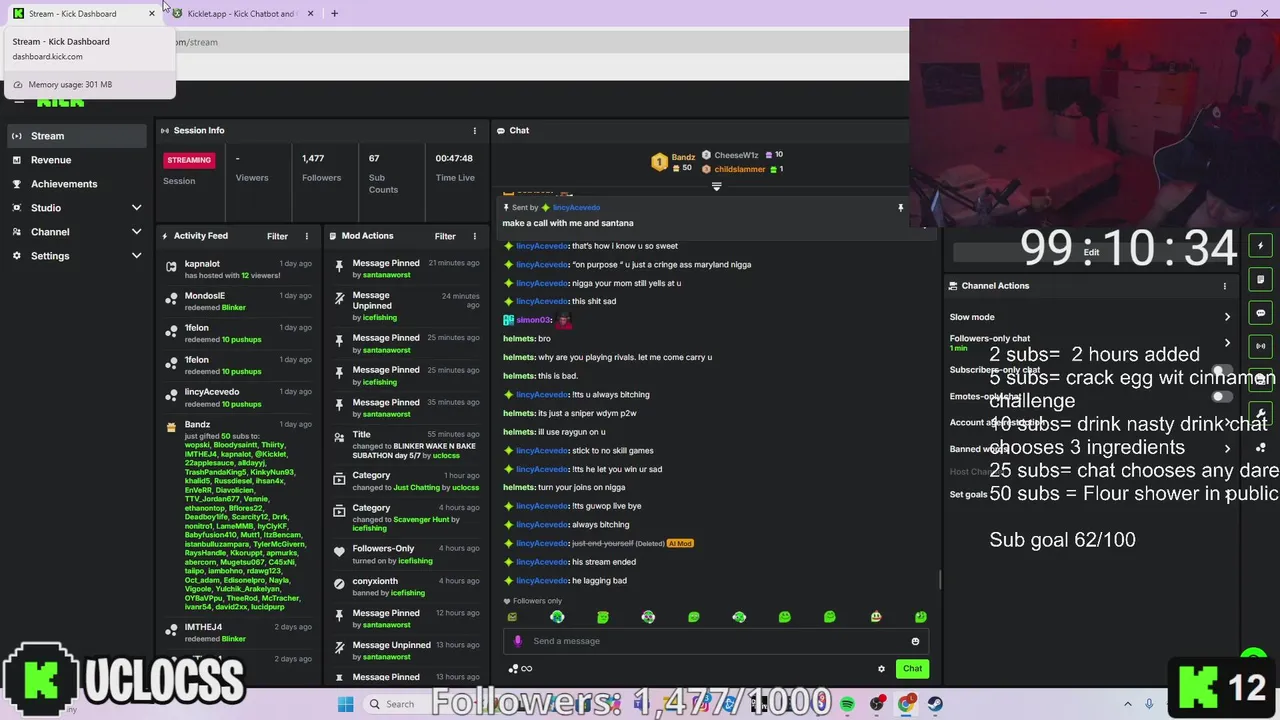Expand the Studio sidebar section

[136, 208]
